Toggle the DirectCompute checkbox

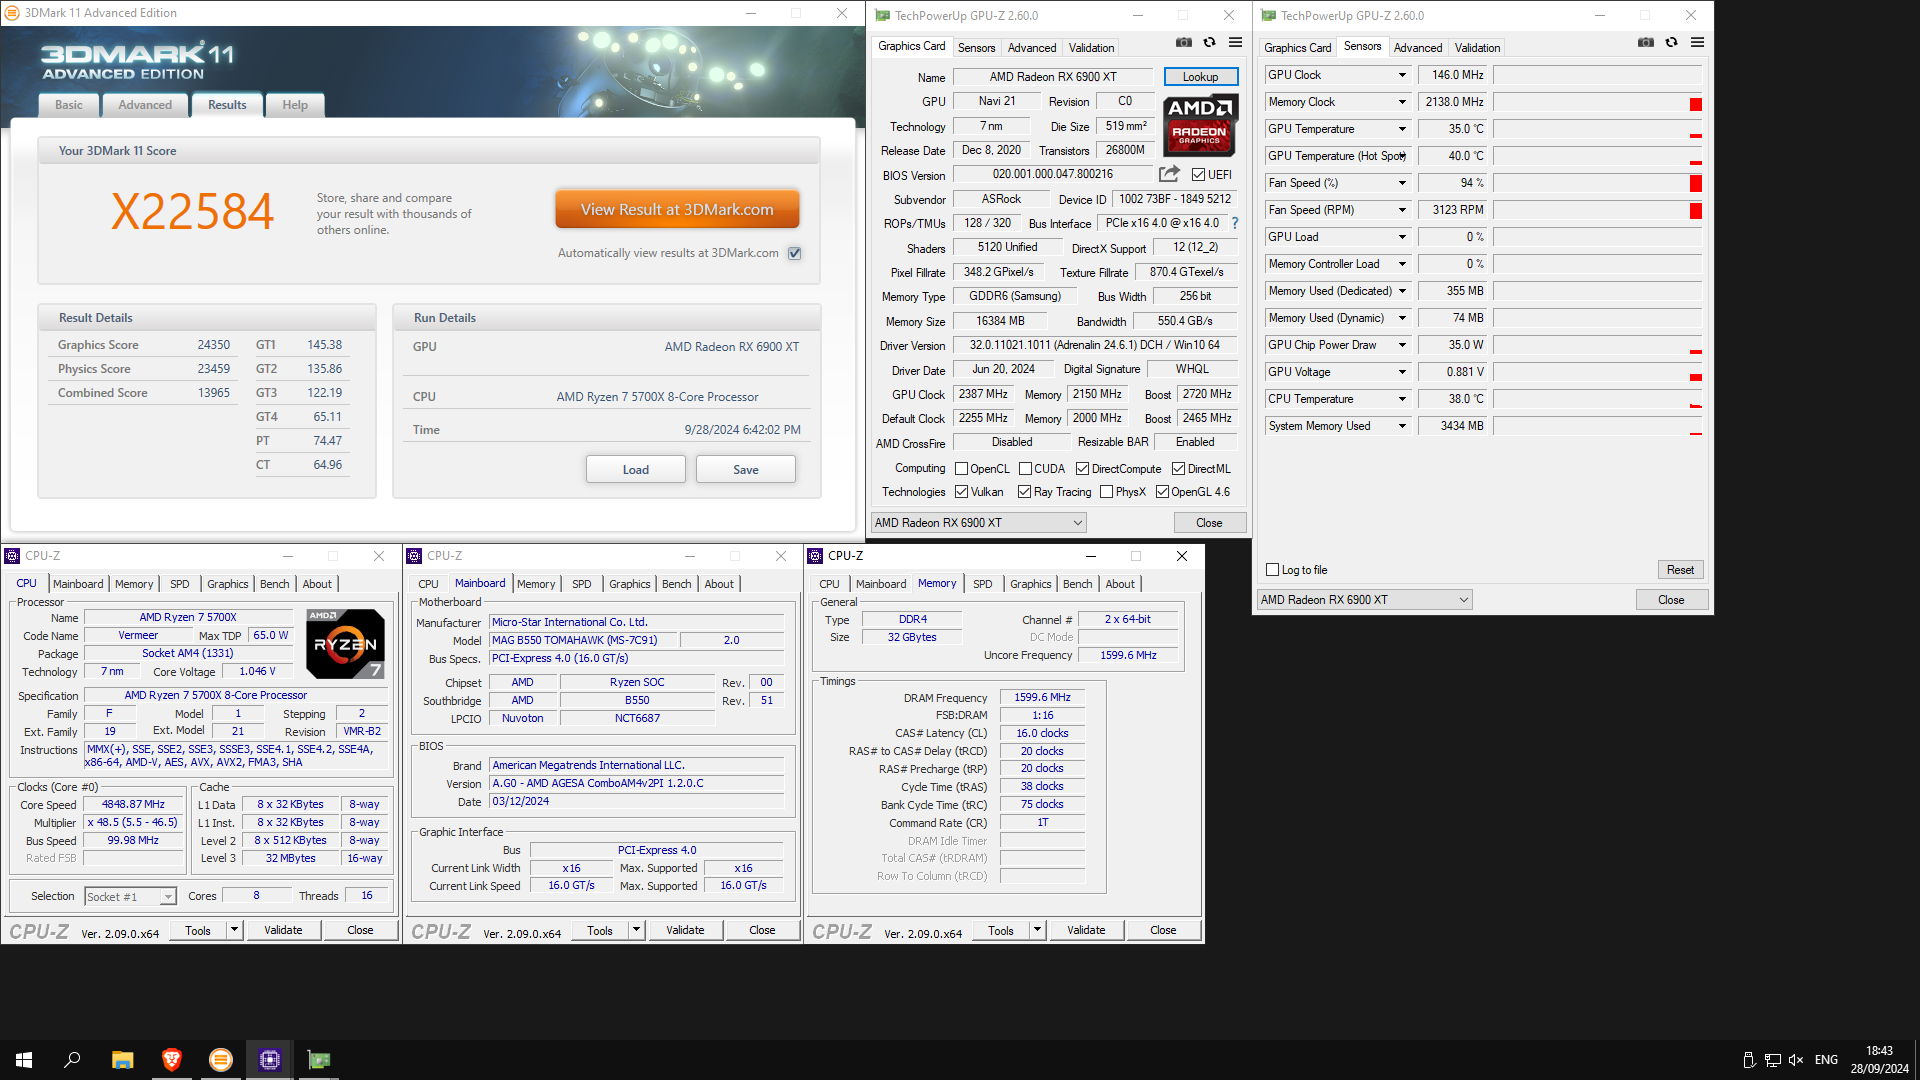coord(1082,469)
